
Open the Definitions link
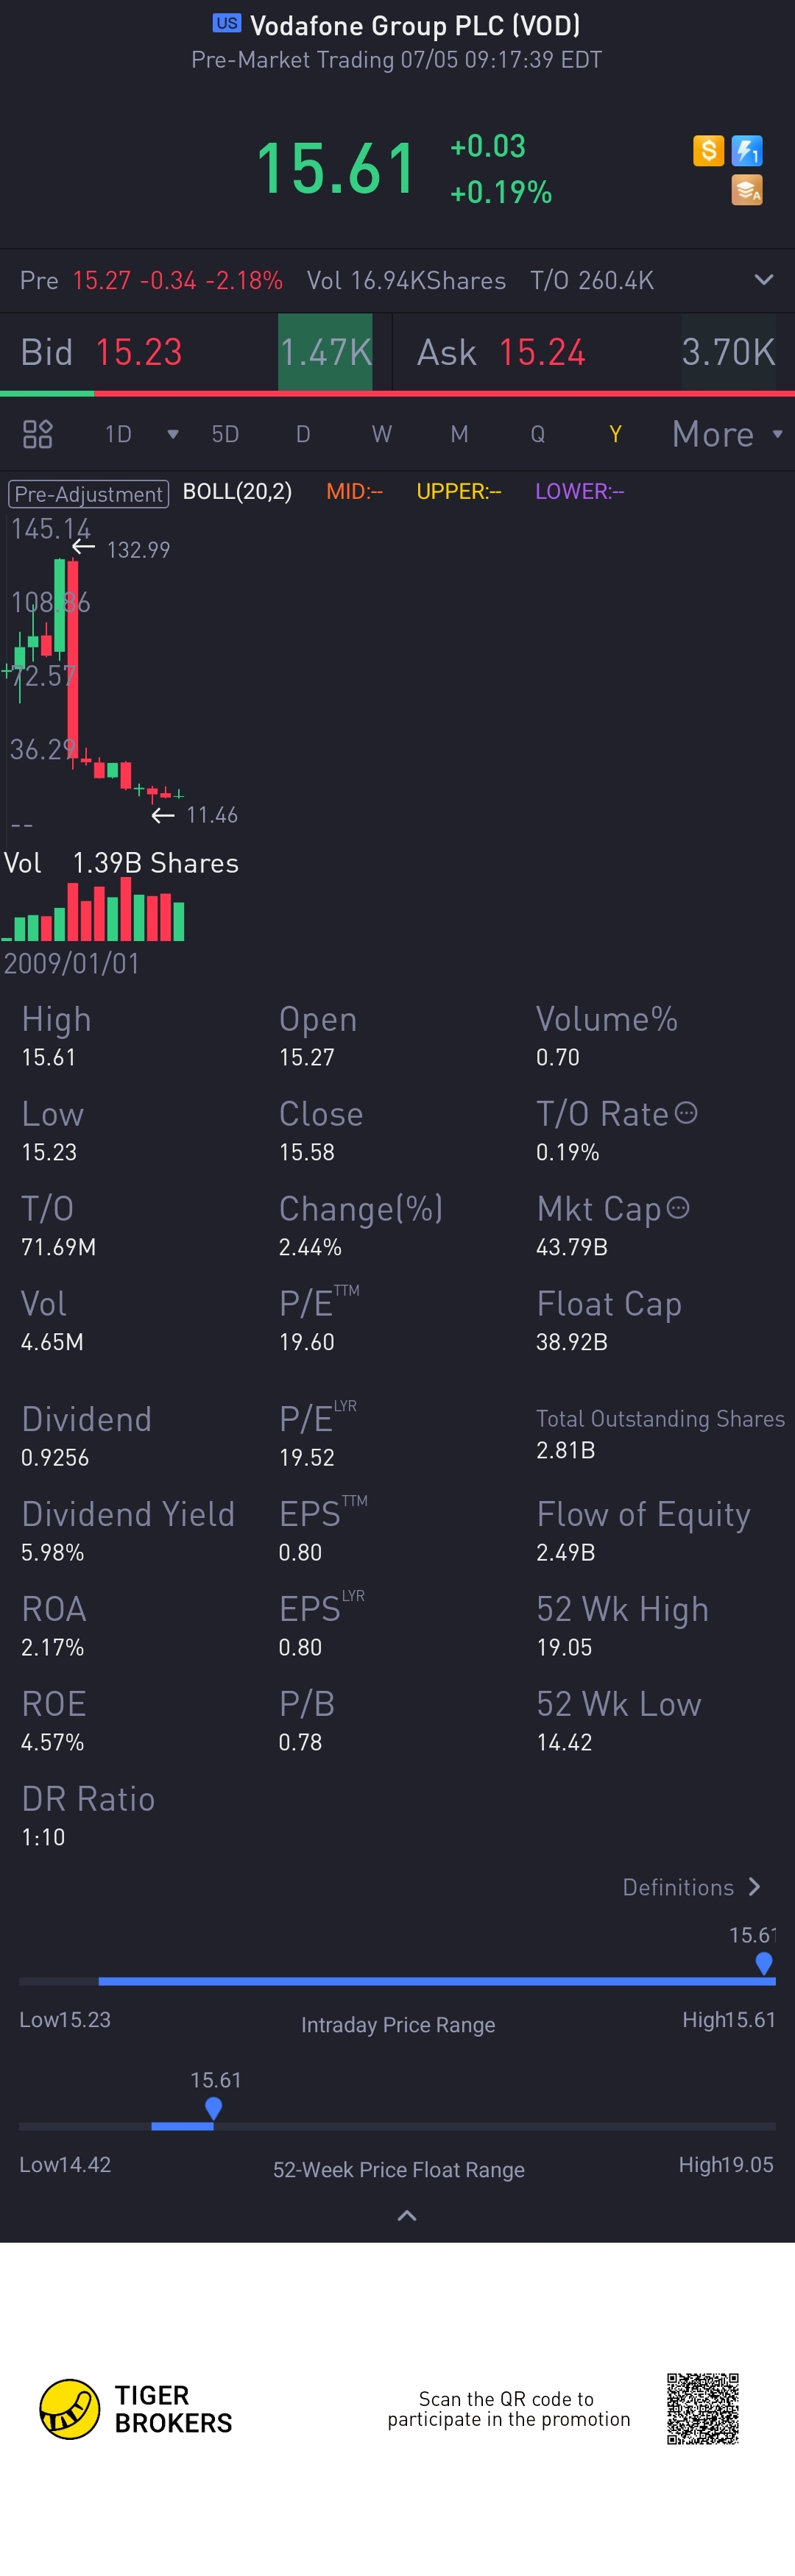(691, 1887)
